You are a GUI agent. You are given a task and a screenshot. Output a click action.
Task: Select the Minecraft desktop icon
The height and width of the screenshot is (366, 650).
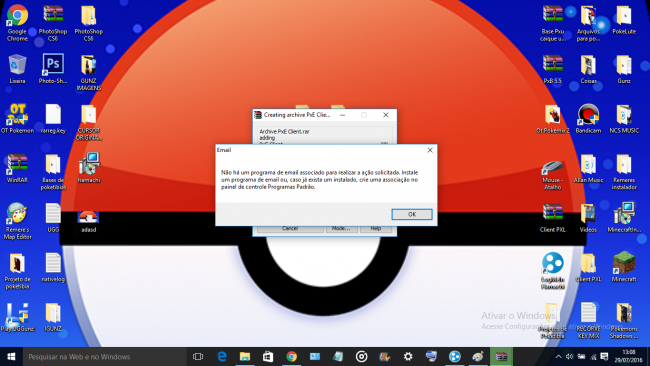tap(624, 267)
